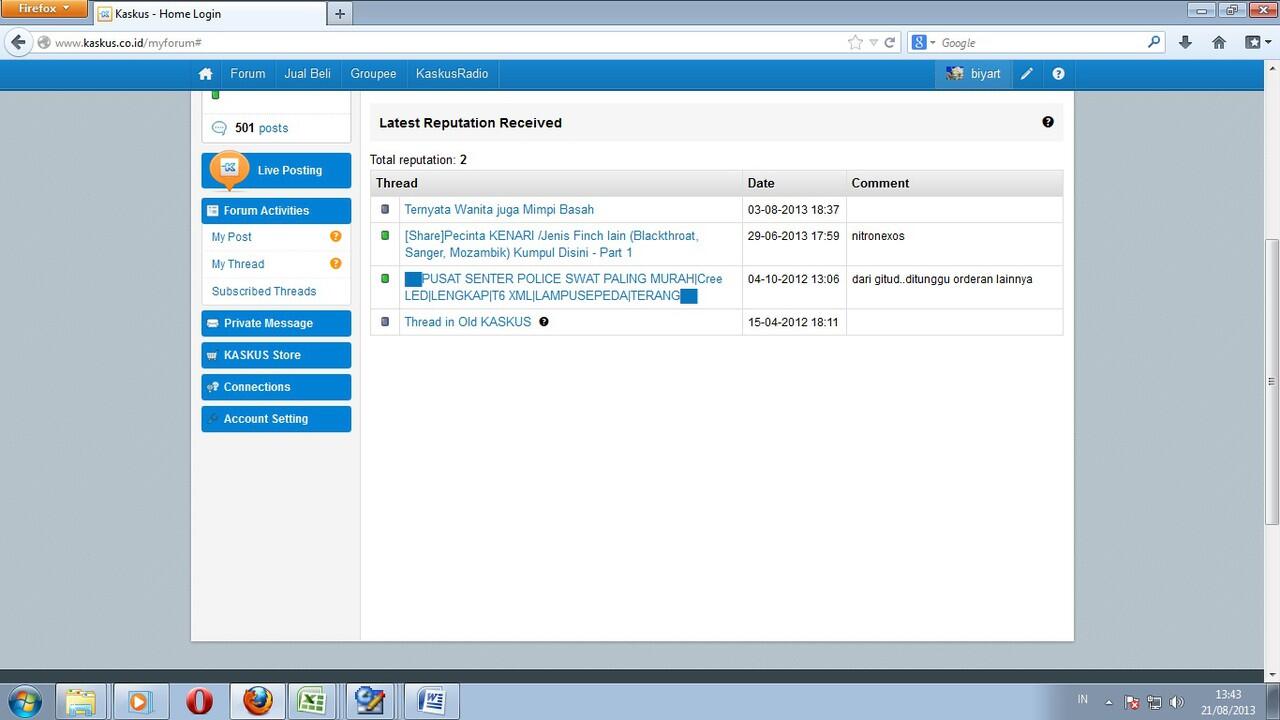Open Account Setting in sidebar
The image size is (1280, 720).
(276, 419)
